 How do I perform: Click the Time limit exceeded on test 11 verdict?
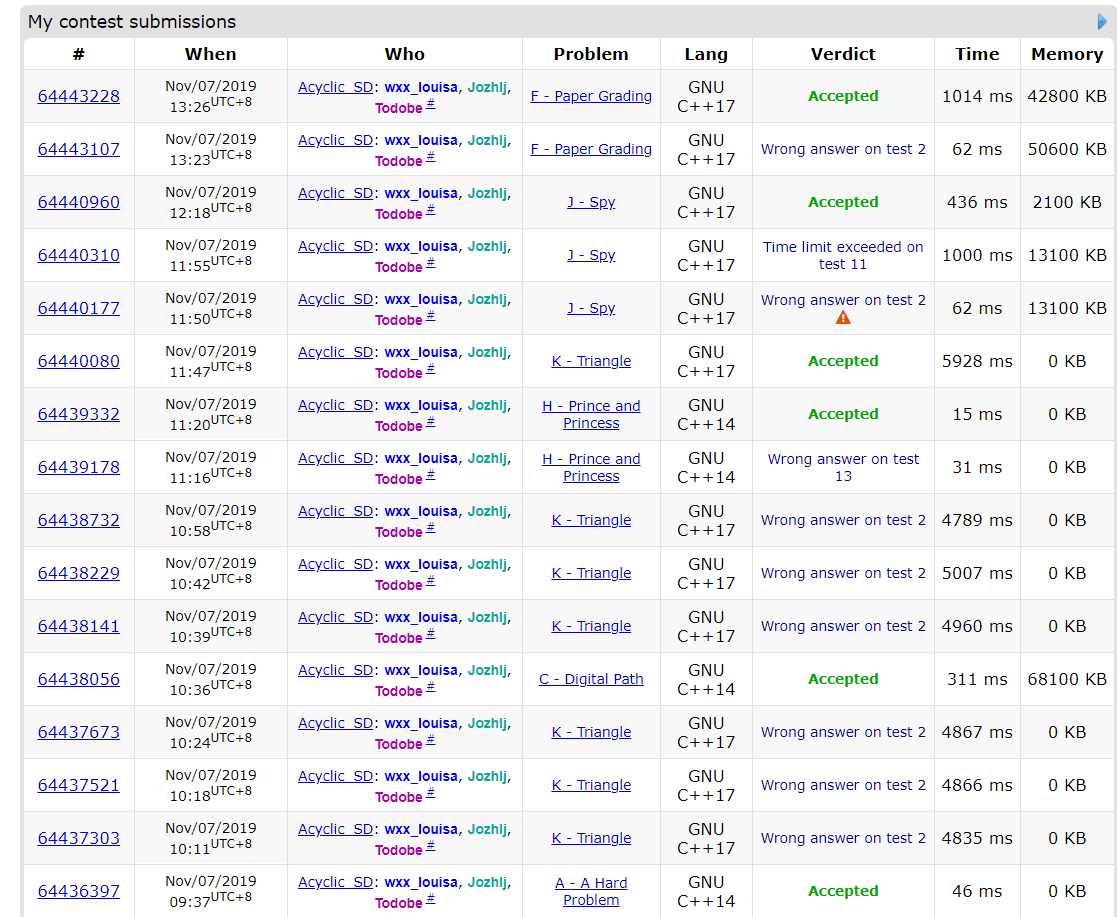[x=843, y=255]
